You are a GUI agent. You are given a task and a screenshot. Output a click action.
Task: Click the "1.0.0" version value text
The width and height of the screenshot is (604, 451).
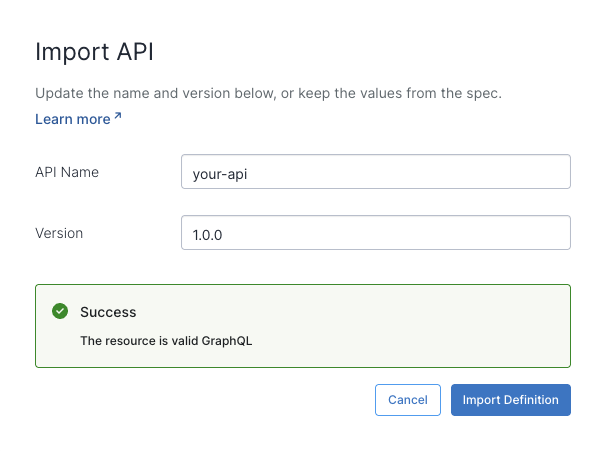coord(209,234)
